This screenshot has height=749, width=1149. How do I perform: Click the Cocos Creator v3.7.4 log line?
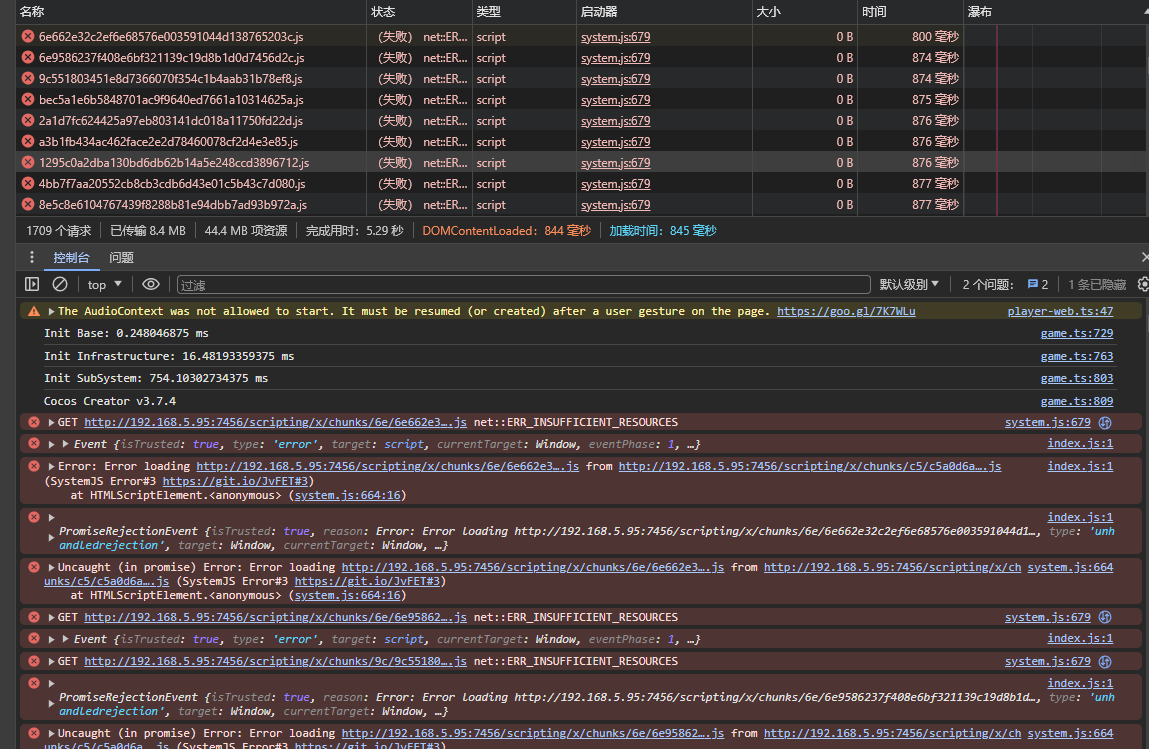110,402
